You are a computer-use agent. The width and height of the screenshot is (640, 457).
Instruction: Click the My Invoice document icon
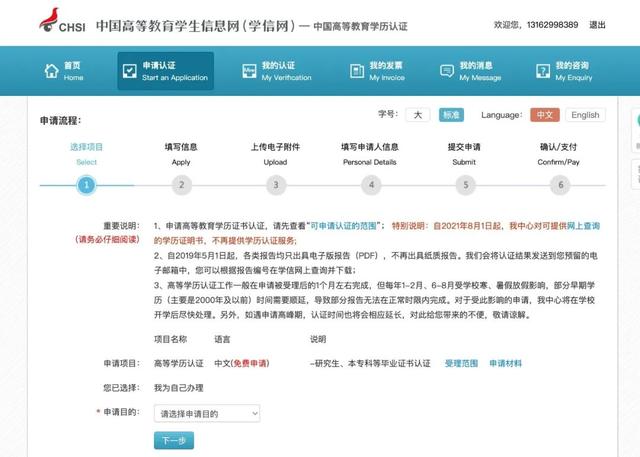(357, 71)
